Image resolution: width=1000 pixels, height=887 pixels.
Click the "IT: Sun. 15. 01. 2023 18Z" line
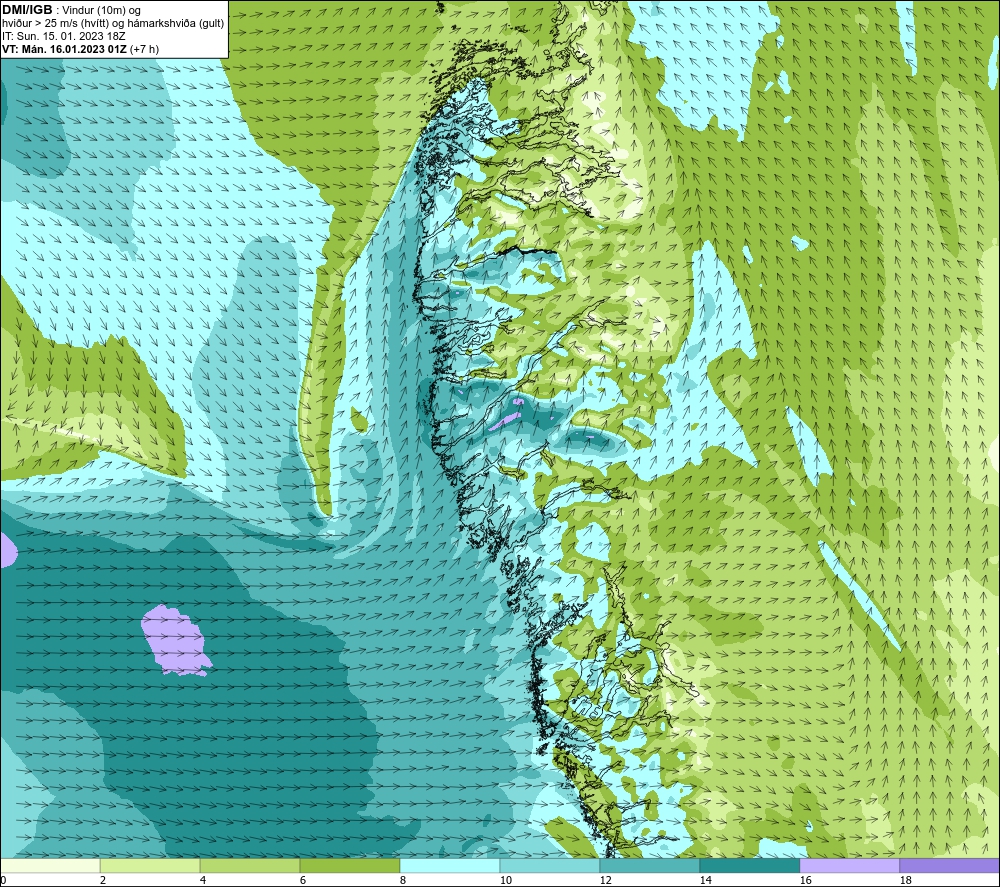click(64, 36)
